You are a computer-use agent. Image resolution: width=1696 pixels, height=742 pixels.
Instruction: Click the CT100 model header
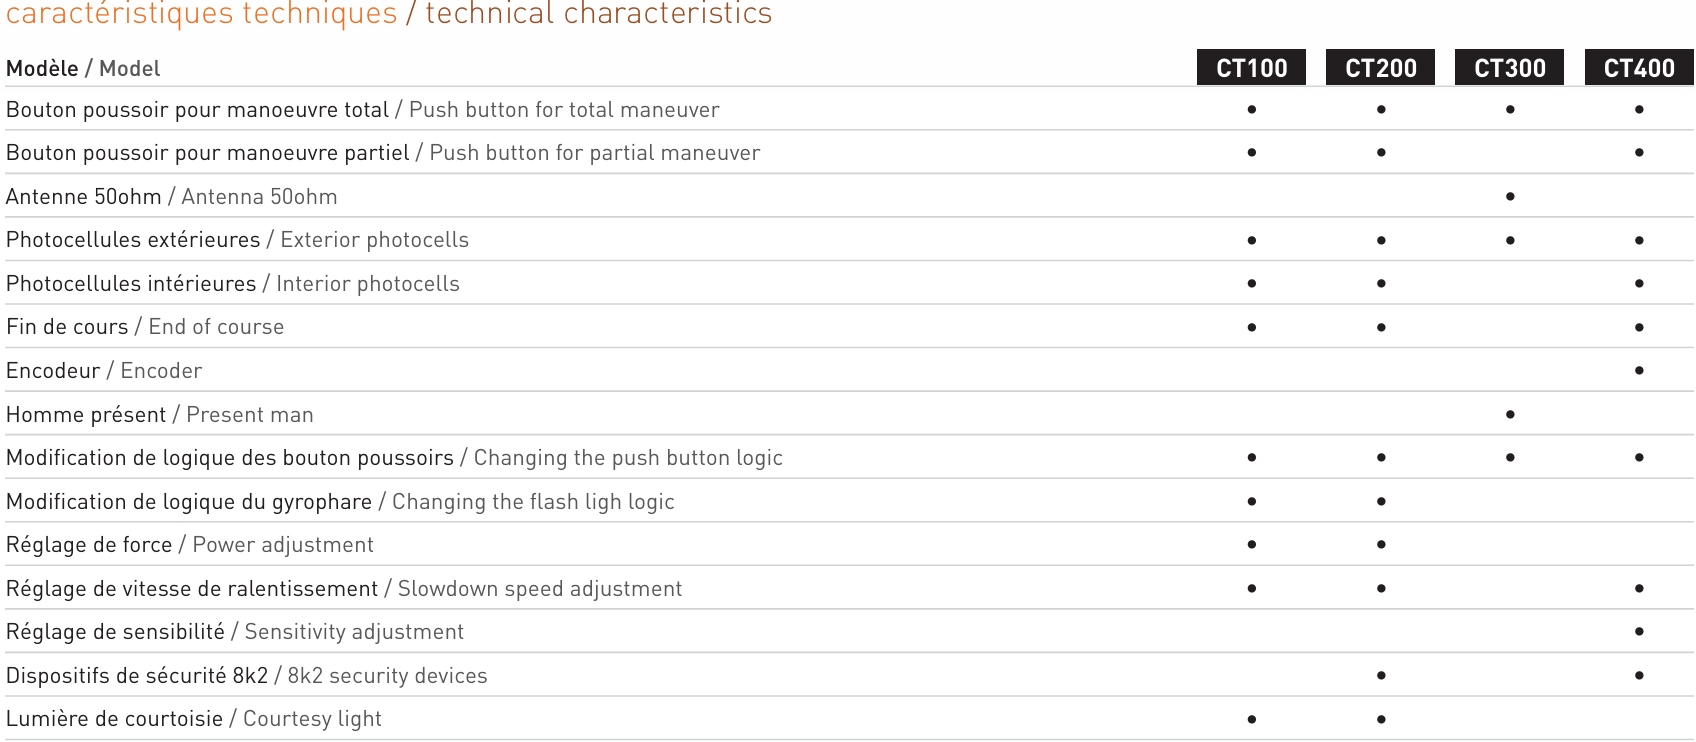click(x=1251, y=68)
